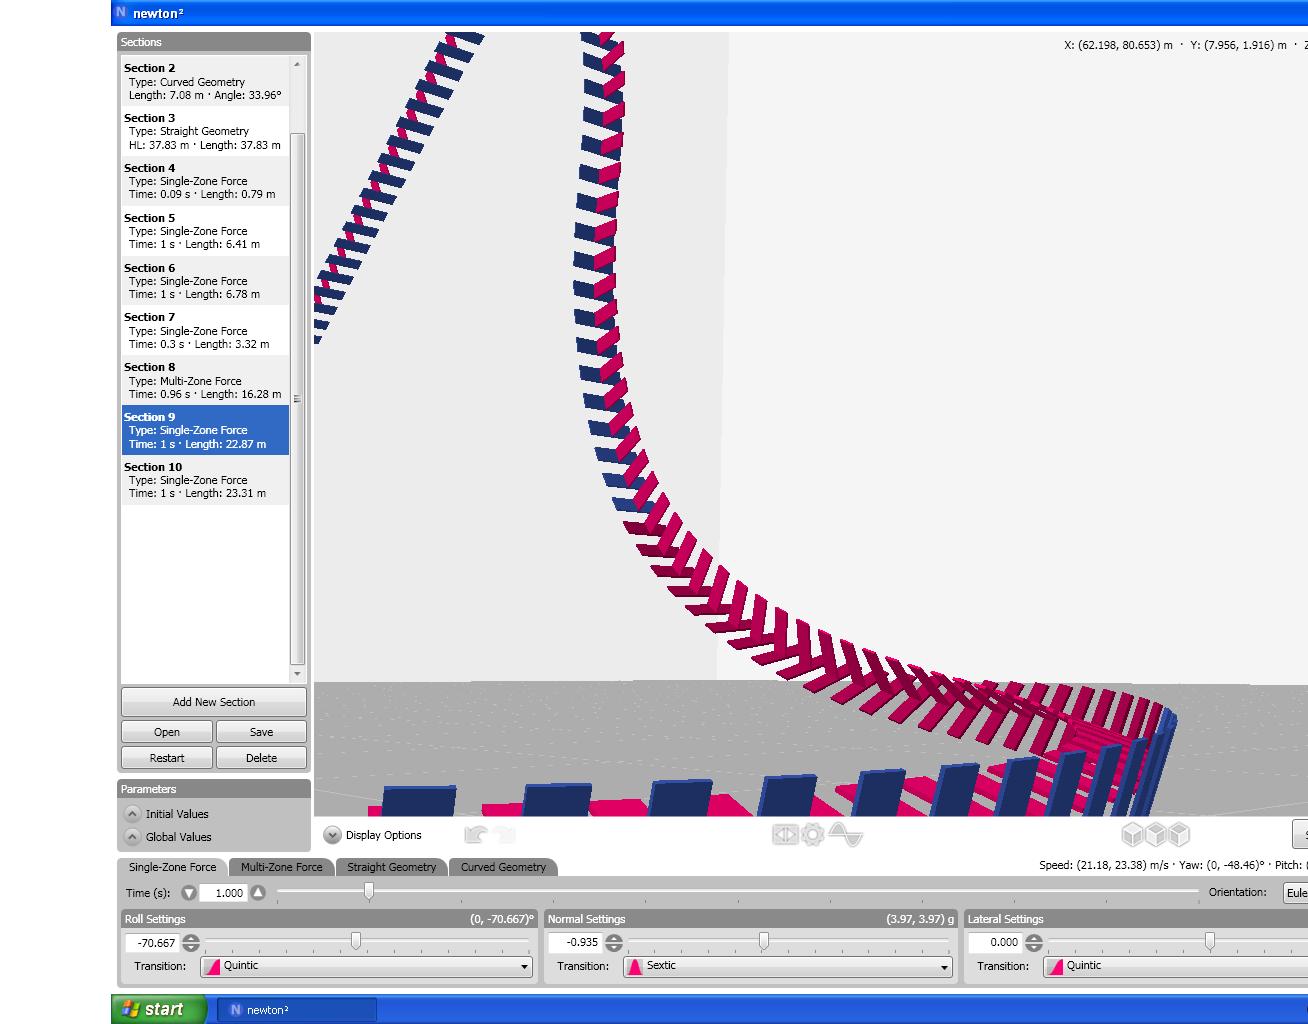Click the Add New Section button
Viewport: 1308px width, 1024px height.
point(214,702)
